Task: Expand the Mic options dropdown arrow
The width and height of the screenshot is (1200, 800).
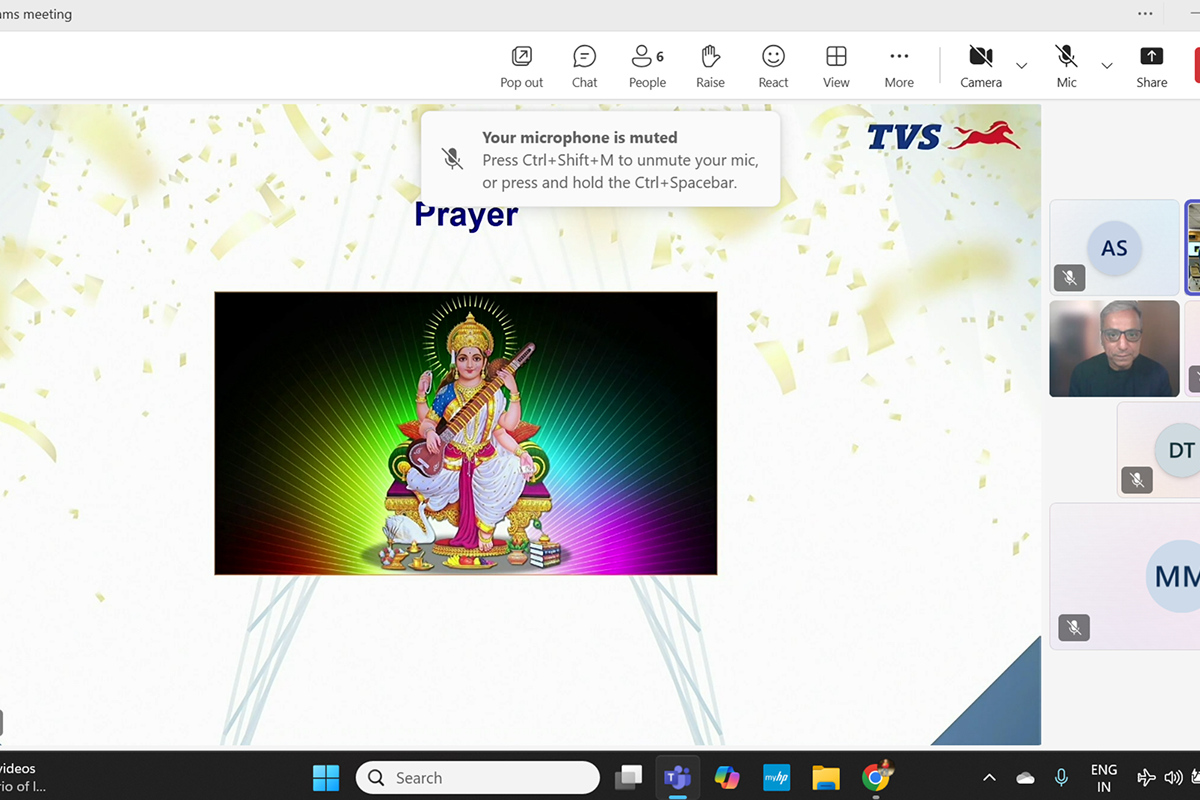Action: 1107,66
